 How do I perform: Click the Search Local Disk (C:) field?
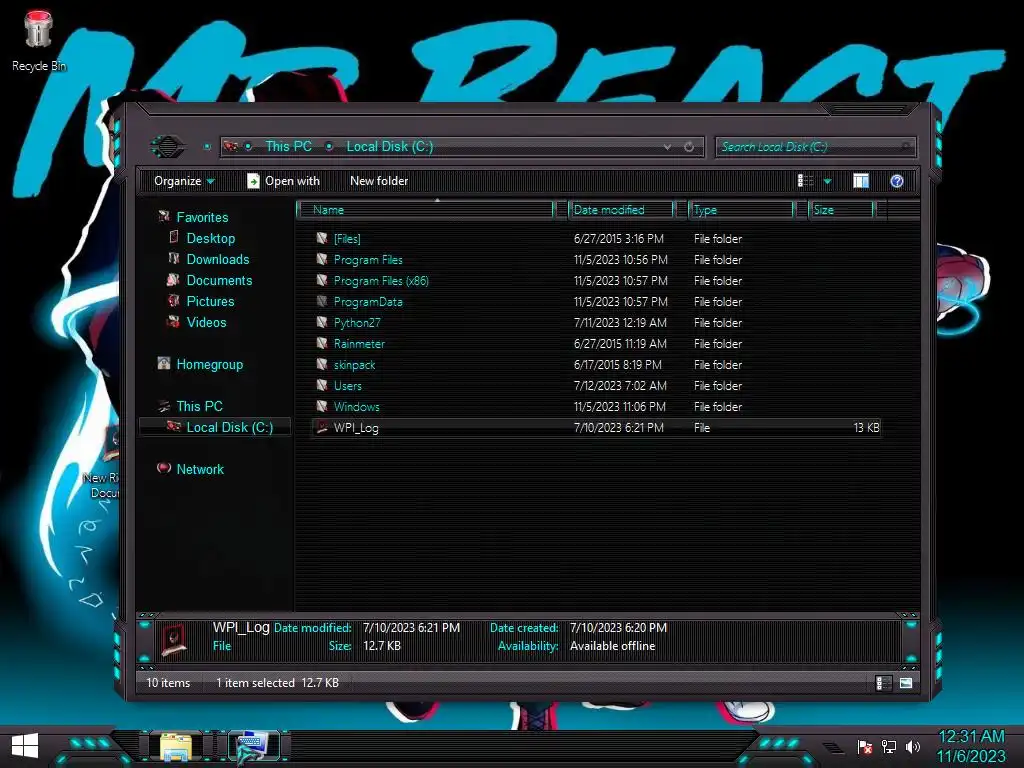pyautogui.click(x=815, y=147)
